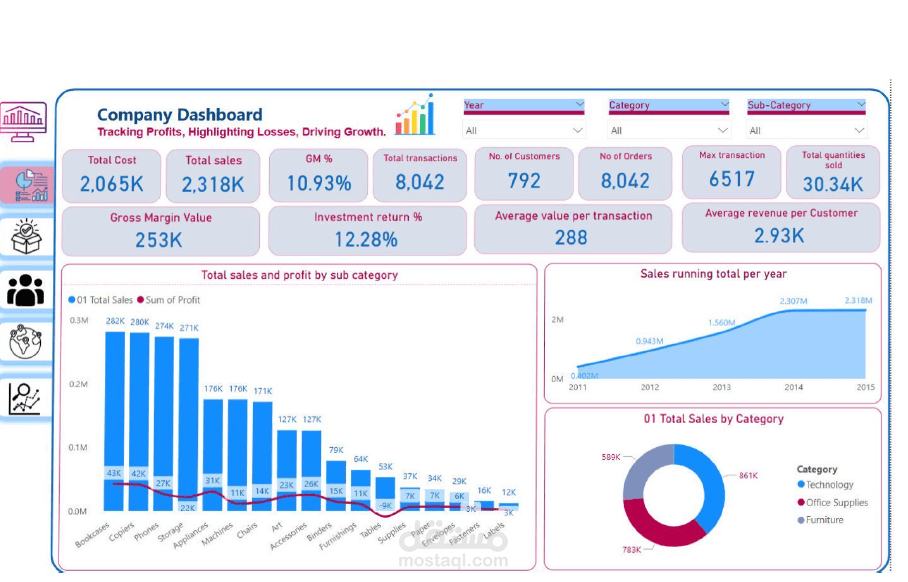Select the pie chart report page icon
This screenshot has width=908, height=582.
tap(31, 185)
